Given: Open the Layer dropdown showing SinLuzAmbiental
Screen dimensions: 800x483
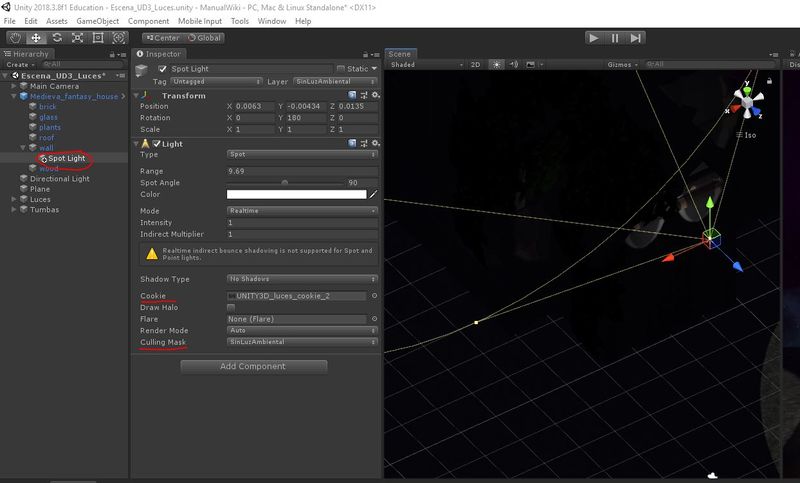Looking at the screenshot, I should pyautogui.click(x=336, y=82).
